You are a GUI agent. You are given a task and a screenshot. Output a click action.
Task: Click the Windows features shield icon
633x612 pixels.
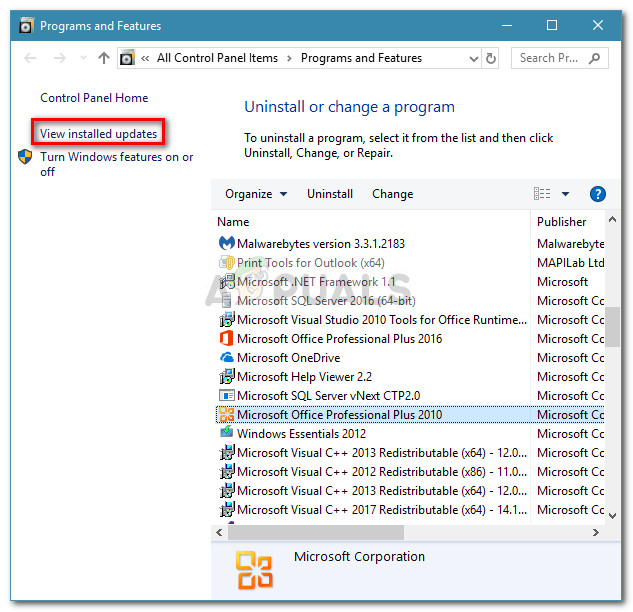[25, 158]
